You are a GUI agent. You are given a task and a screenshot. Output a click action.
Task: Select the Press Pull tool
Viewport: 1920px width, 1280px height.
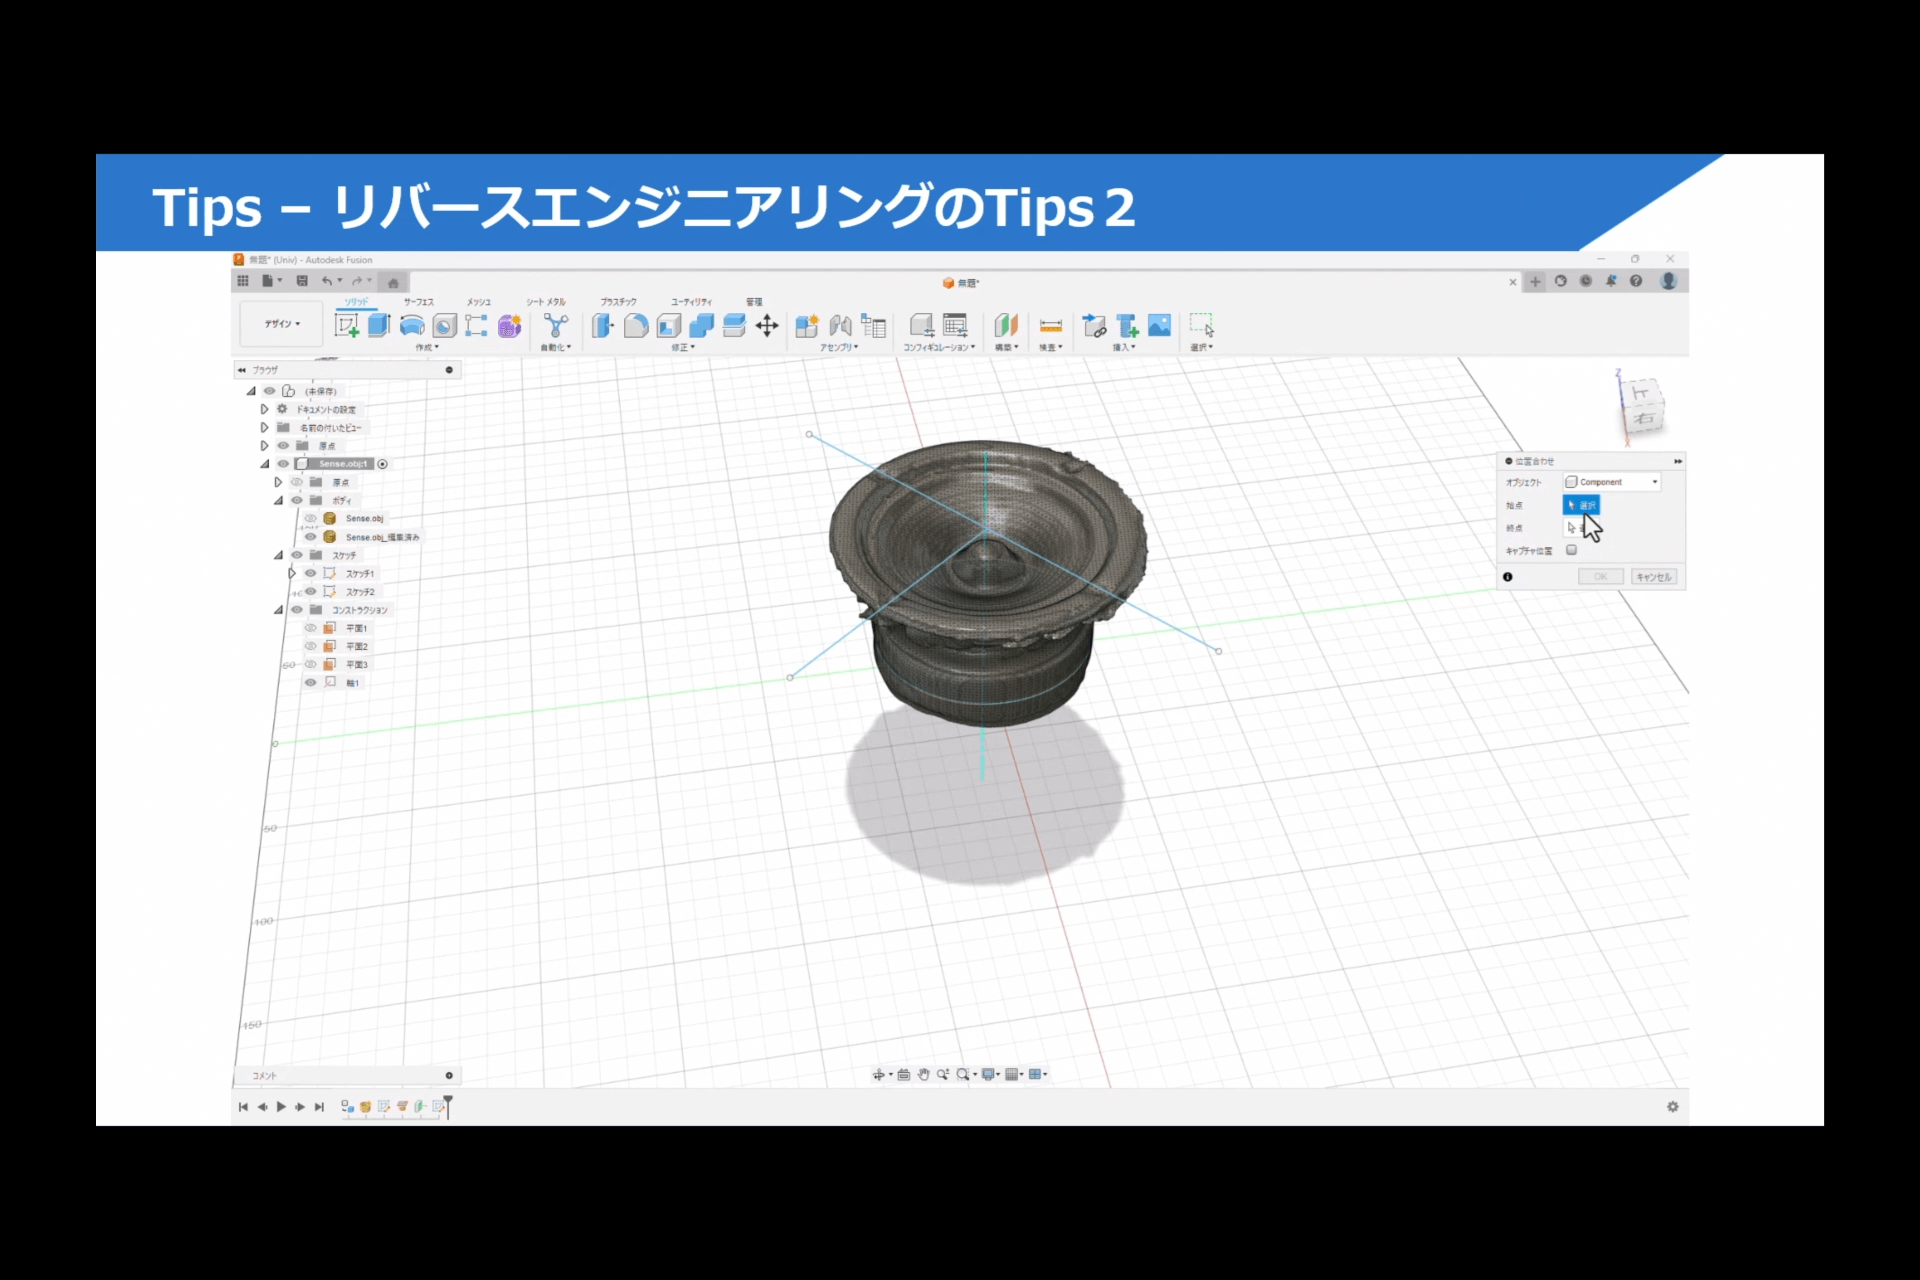602,325
